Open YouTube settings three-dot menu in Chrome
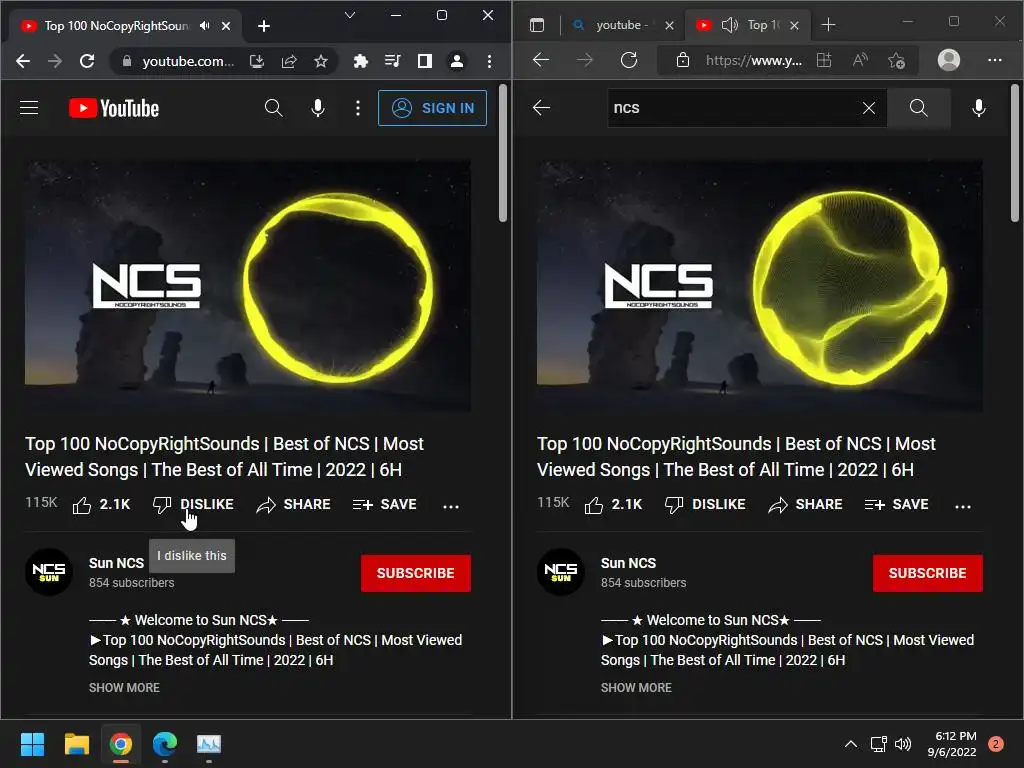Image resolution: width=1024 pixels, height=768 pixels. 358,108
